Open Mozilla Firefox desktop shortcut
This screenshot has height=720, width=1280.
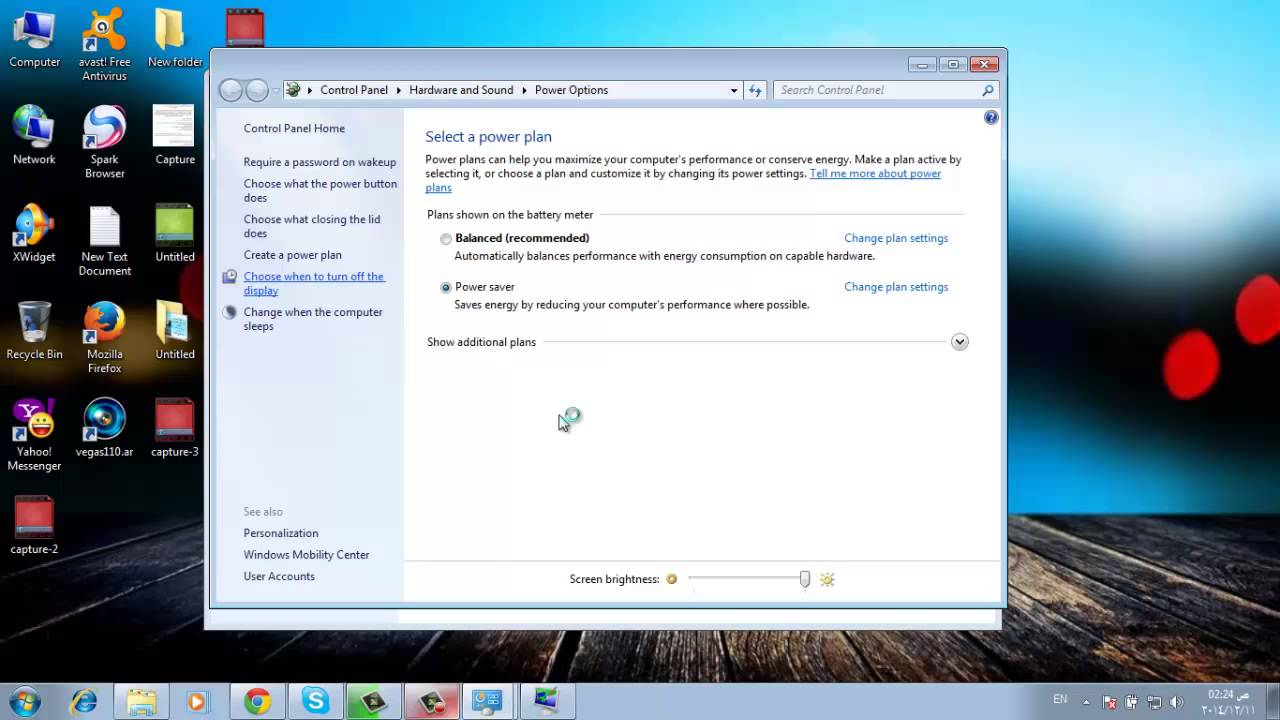pos(104,338)
